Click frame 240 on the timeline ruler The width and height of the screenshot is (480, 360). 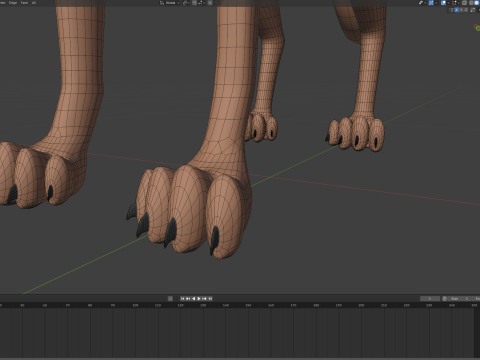point(452,305)
